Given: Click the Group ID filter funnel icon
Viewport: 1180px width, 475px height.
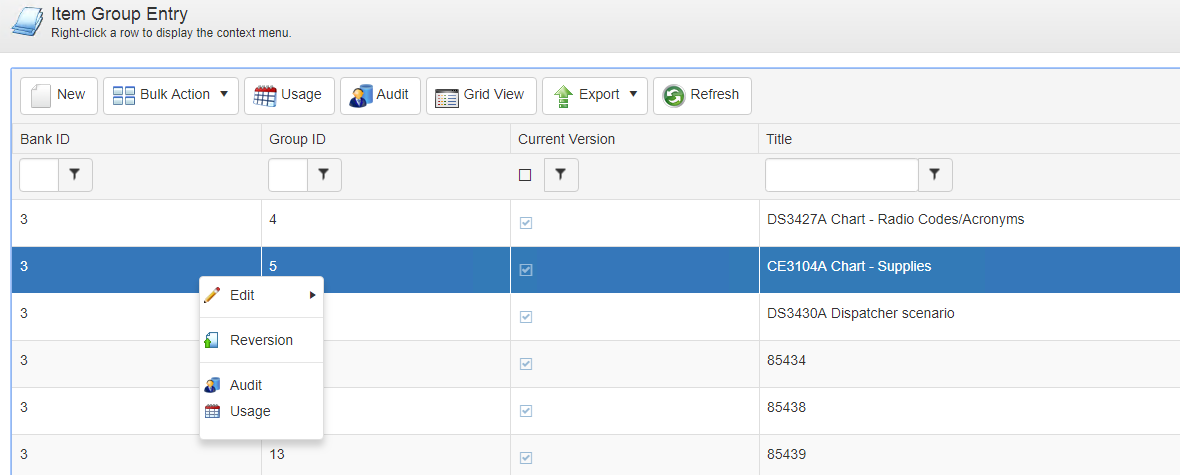Looking at the screenshot, I should click(x=323, y=175).
